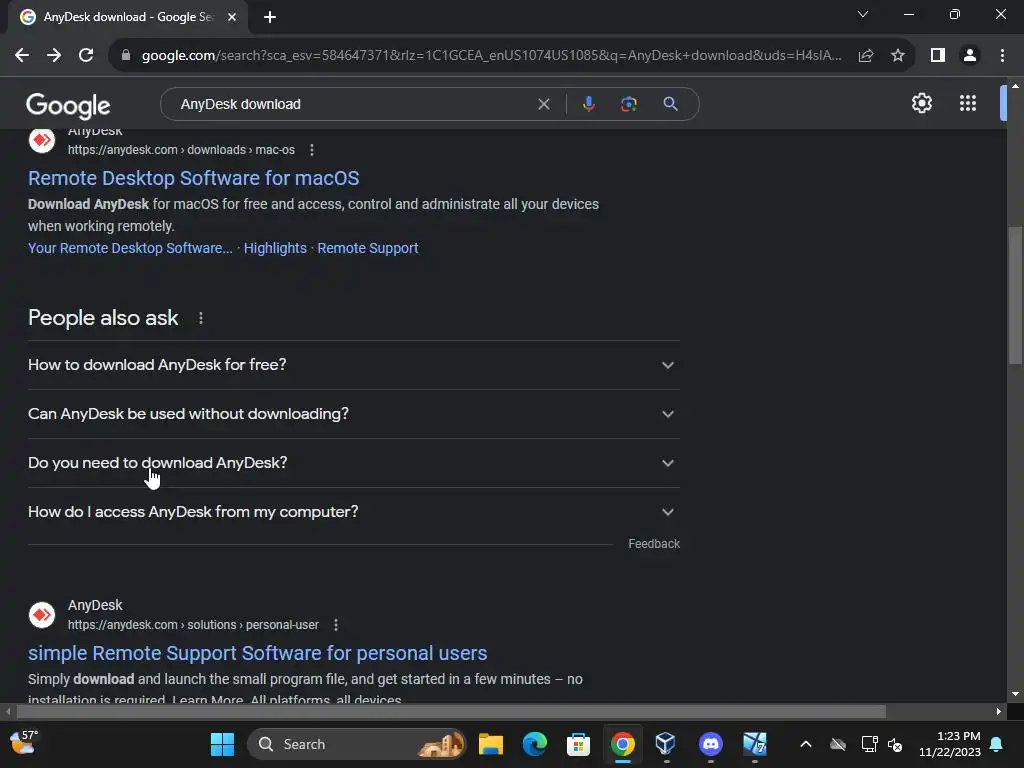Open the Remote Support sitelink
1024x768 pixels.
[368, 248]
